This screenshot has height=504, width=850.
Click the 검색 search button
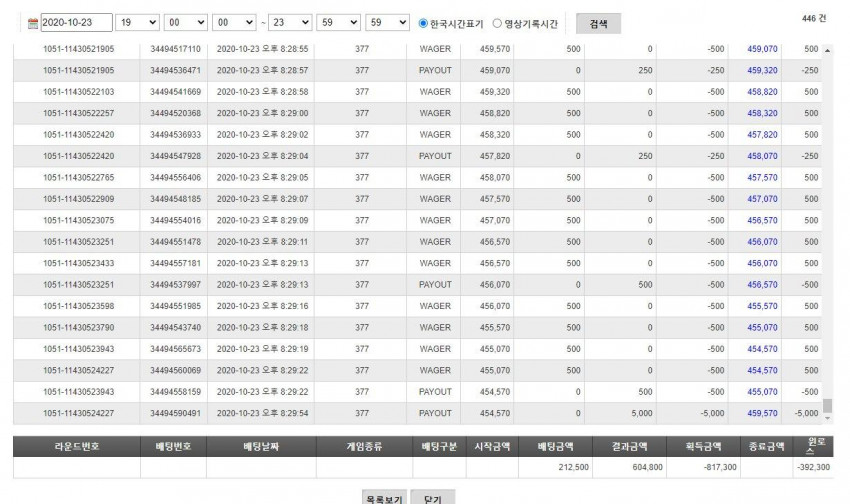[x=598, y=24]
